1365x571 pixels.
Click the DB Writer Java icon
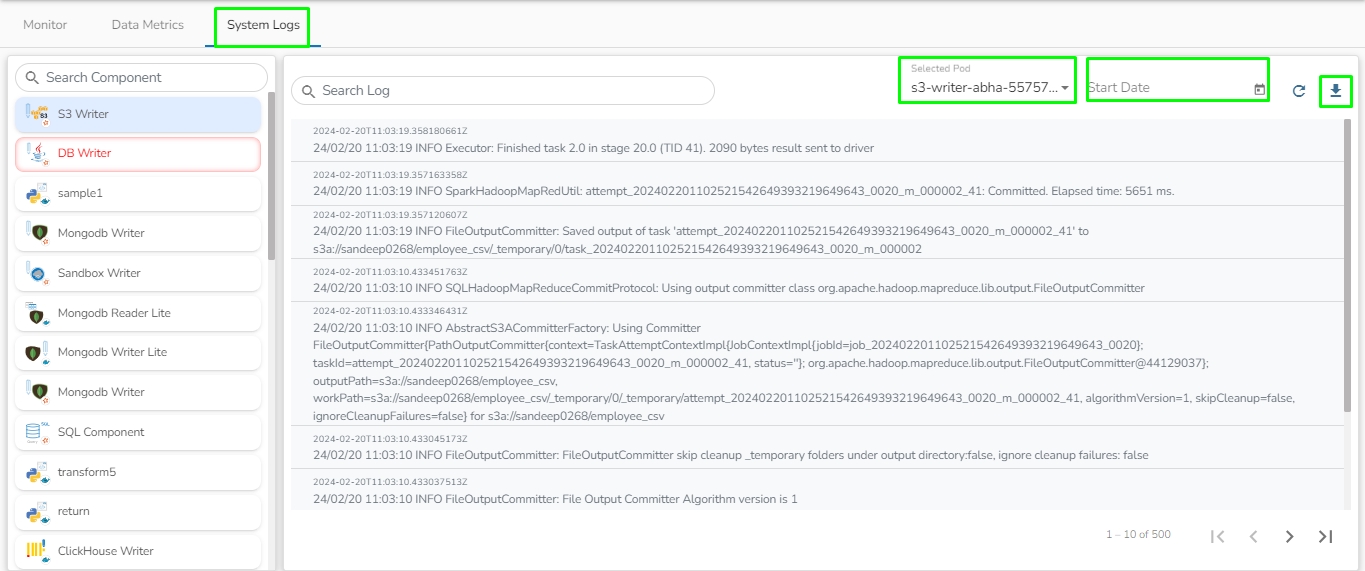point(38,153)
